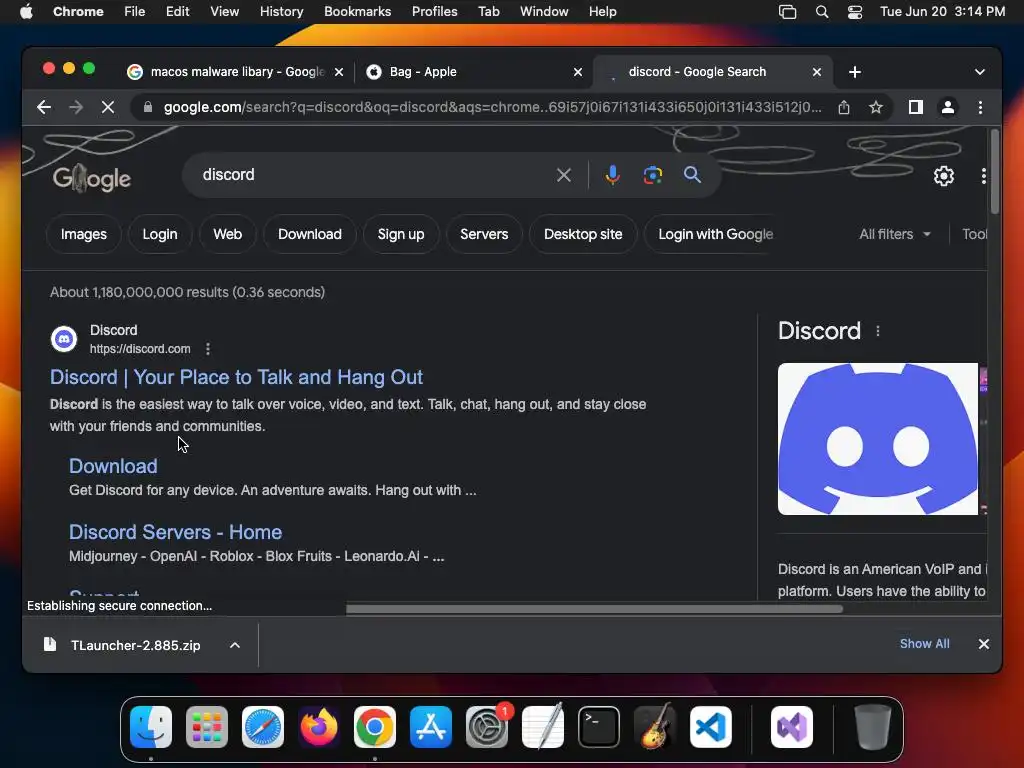Click the Discord favicon beside discord.com result
The width and height of the screenshot is (1024, 768).
64,339
